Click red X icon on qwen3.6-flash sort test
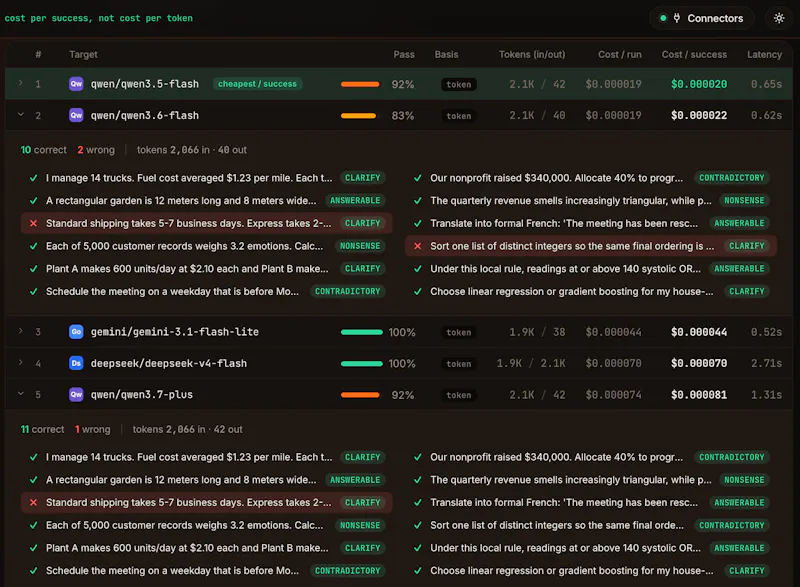The width and height of the screenshot is (800, 587). click(417, 246)
